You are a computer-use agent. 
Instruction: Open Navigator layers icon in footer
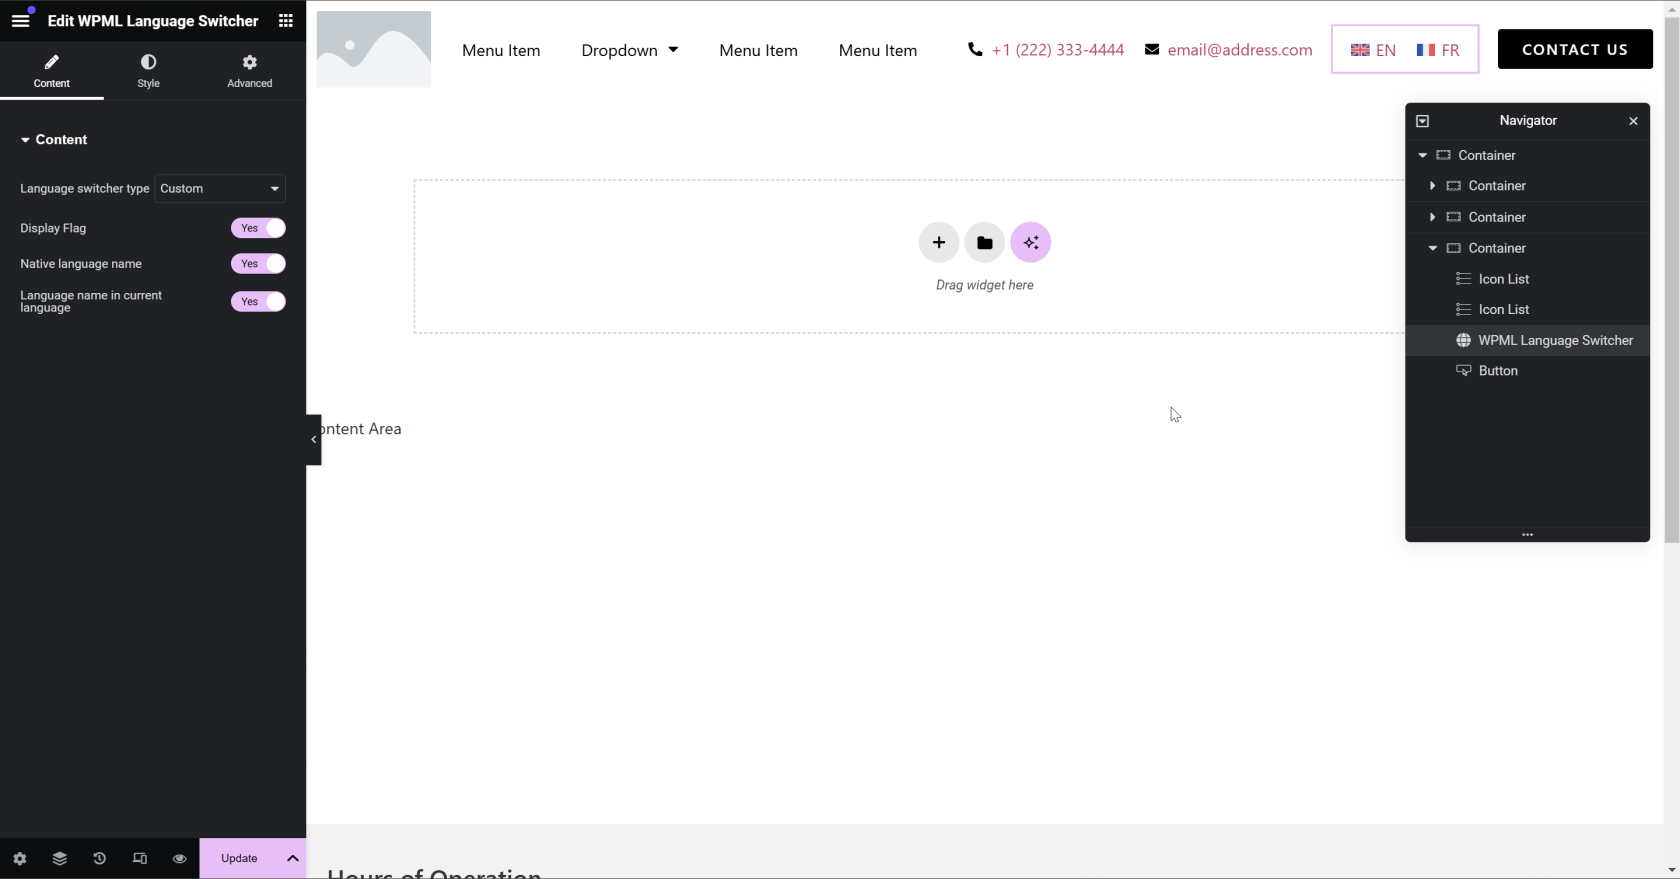pyautogui.click(x=60, y=858)
